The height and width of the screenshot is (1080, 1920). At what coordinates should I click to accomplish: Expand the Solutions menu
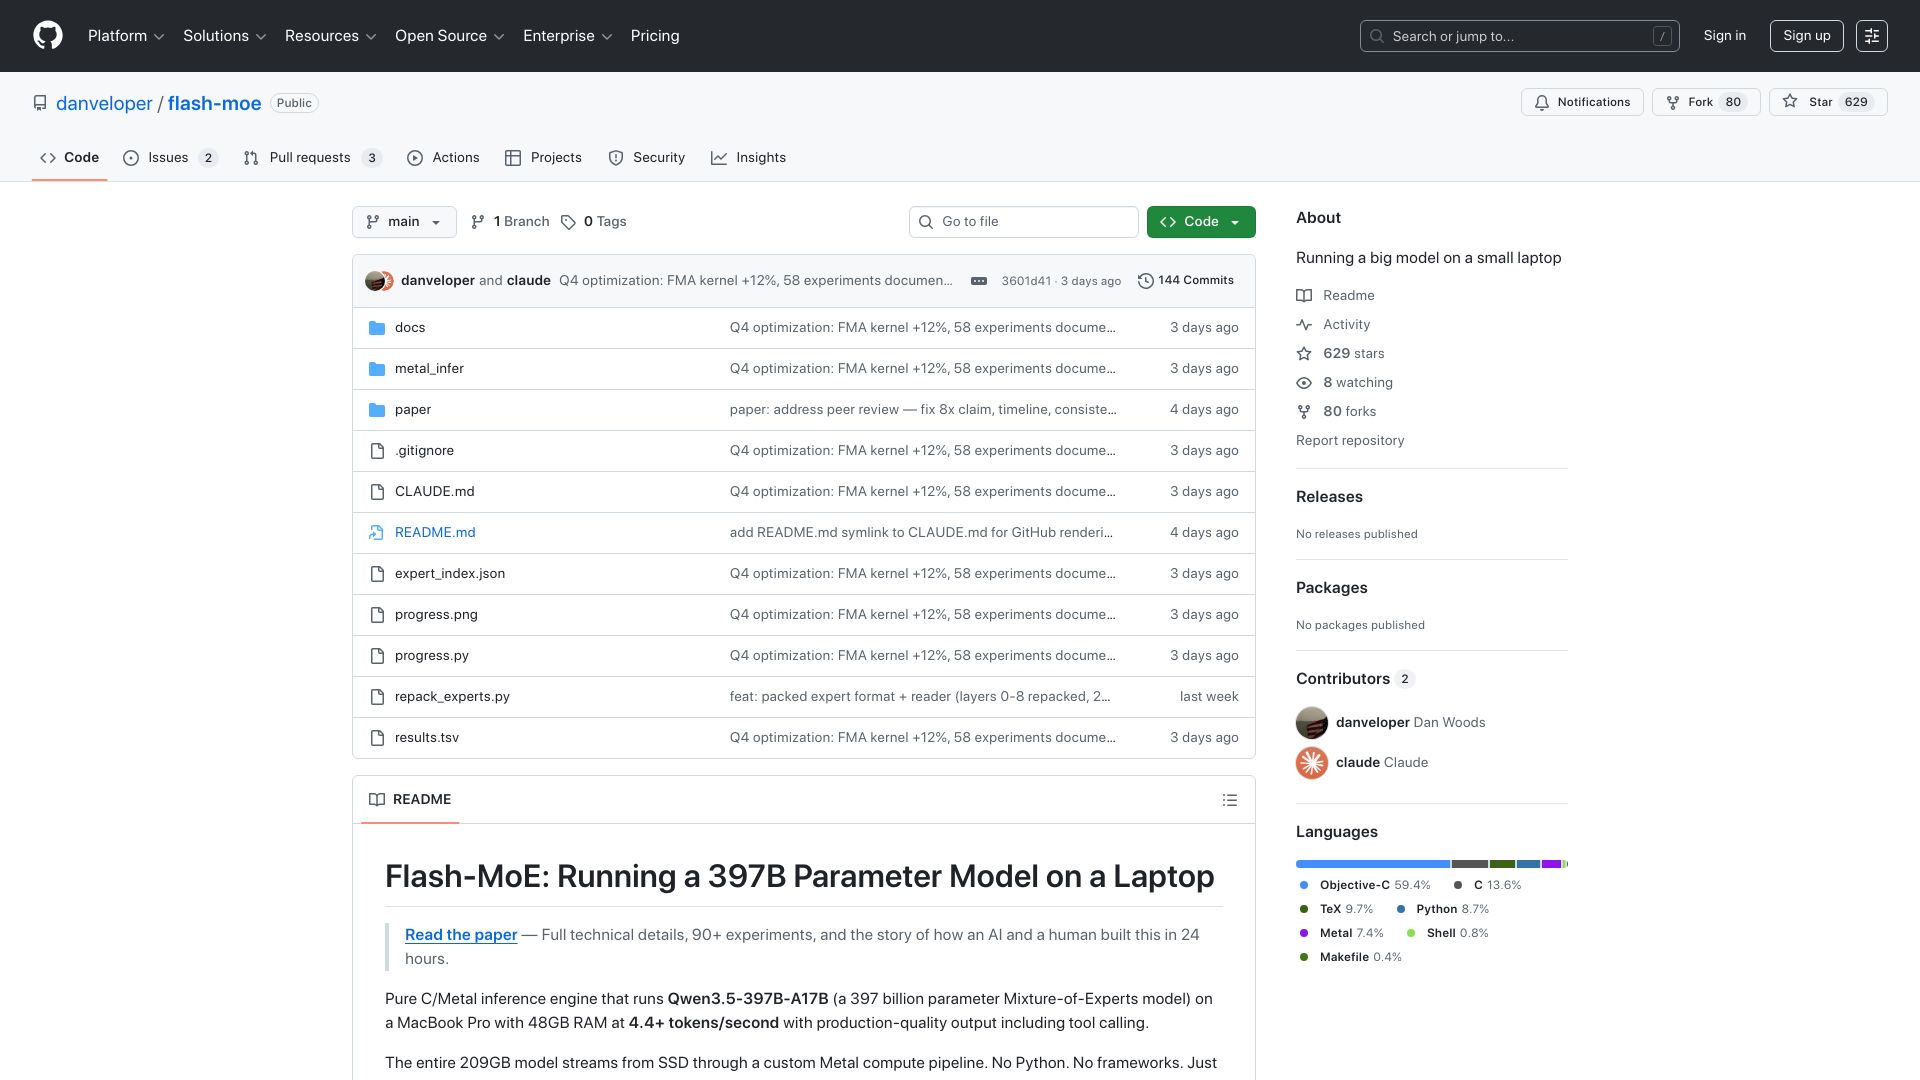tap(225, 36)
